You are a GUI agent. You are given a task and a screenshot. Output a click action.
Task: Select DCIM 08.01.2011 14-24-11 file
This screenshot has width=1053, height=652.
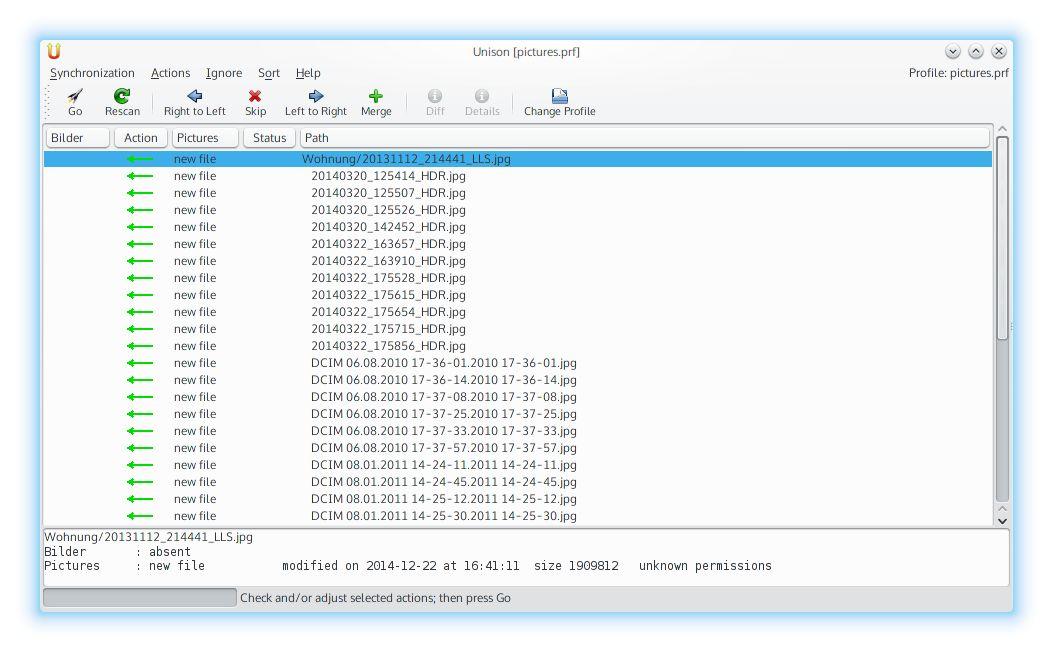point(444,465)
